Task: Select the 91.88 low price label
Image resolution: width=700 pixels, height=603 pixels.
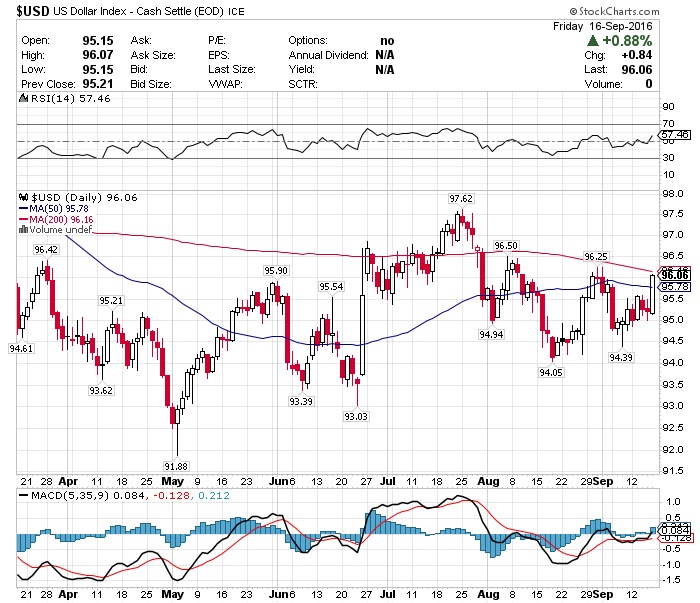Action: [x=177, y=465]
